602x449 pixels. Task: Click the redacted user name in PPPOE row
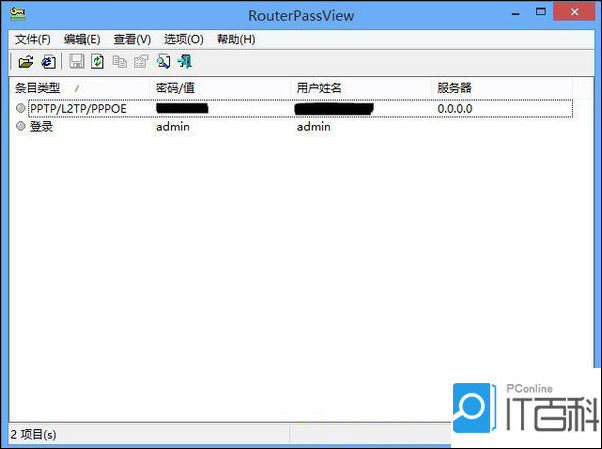pyautogui.click(x=334, y=109)
